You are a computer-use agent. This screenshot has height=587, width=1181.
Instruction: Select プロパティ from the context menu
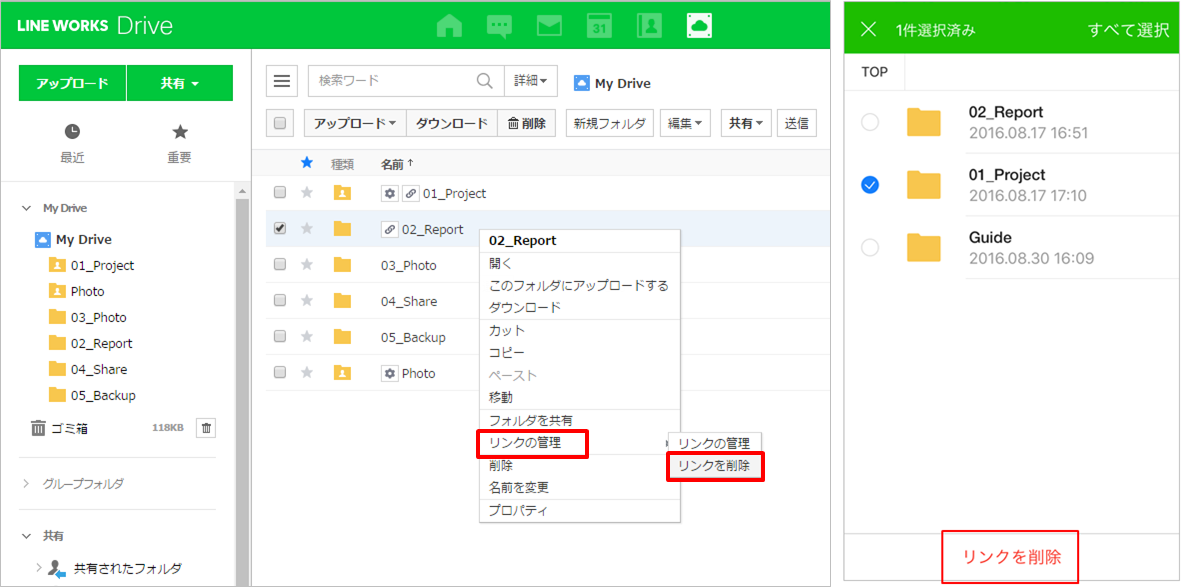tap(518, 511)
